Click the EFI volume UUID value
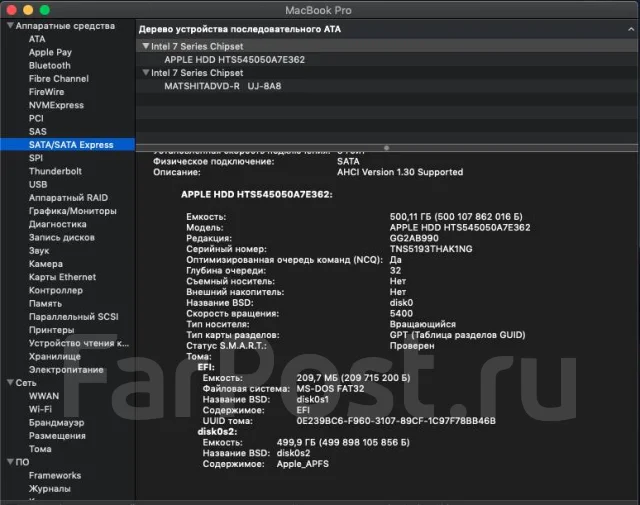Screen dimensions: 640x505 (x=396, y=421)
